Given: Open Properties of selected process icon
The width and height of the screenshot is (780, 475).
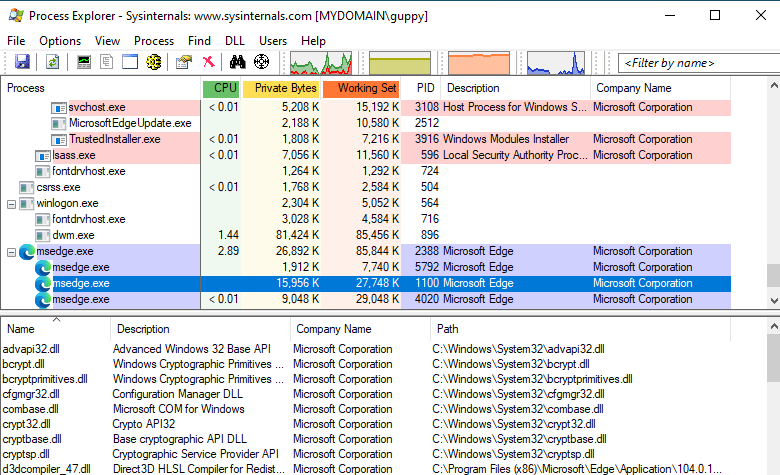Looking at the screenshot, I should 184,62.
